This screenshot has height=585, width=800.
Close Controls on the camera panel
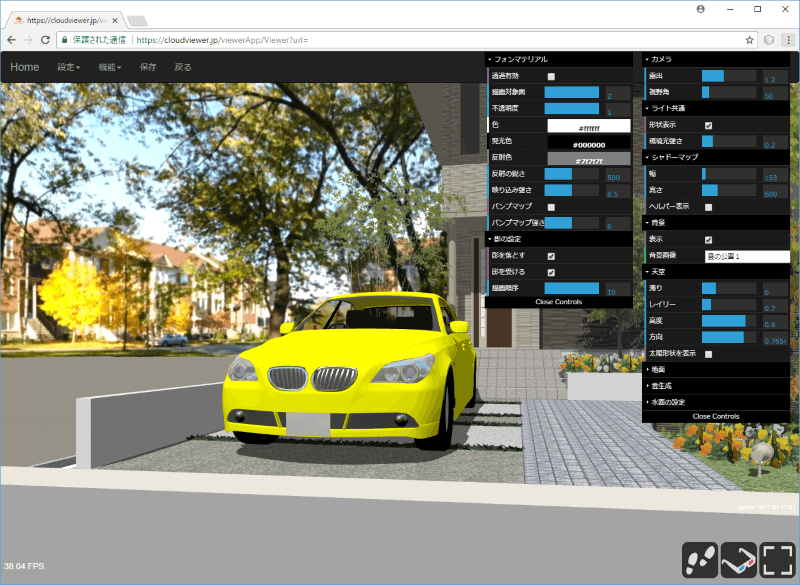tap(716, 416)
